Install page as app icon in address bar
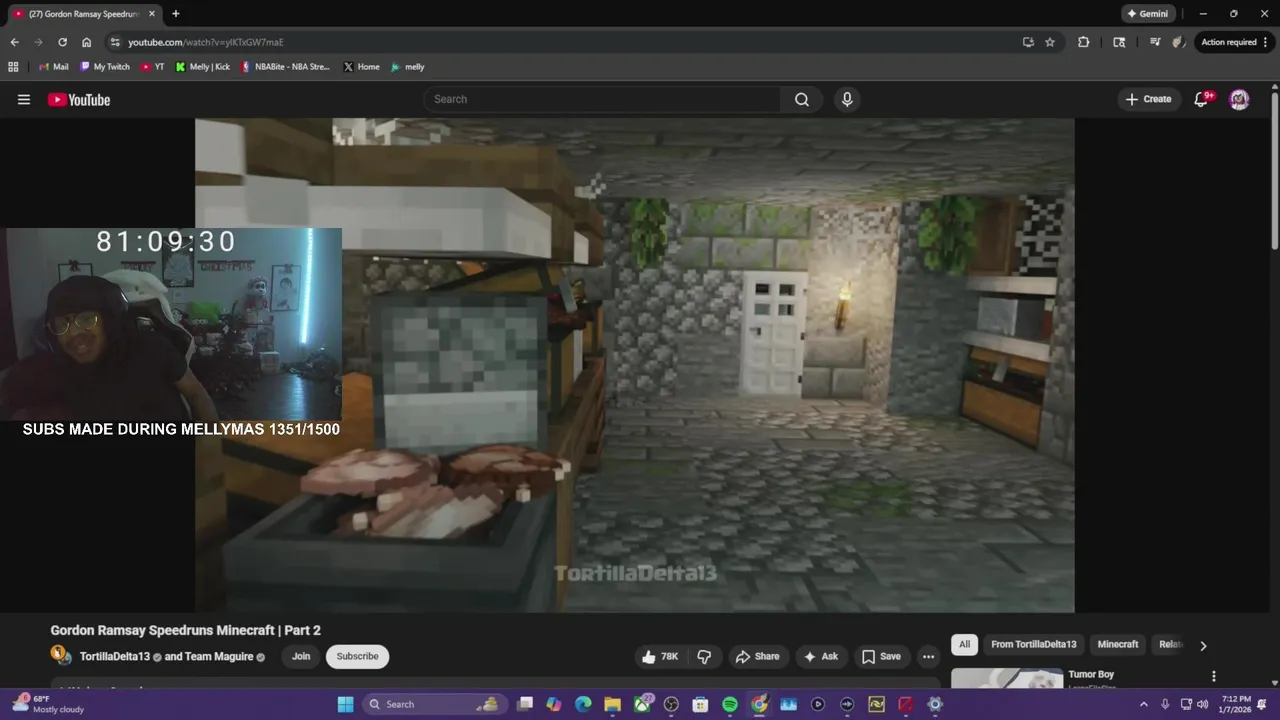 tap(1028, 42)
